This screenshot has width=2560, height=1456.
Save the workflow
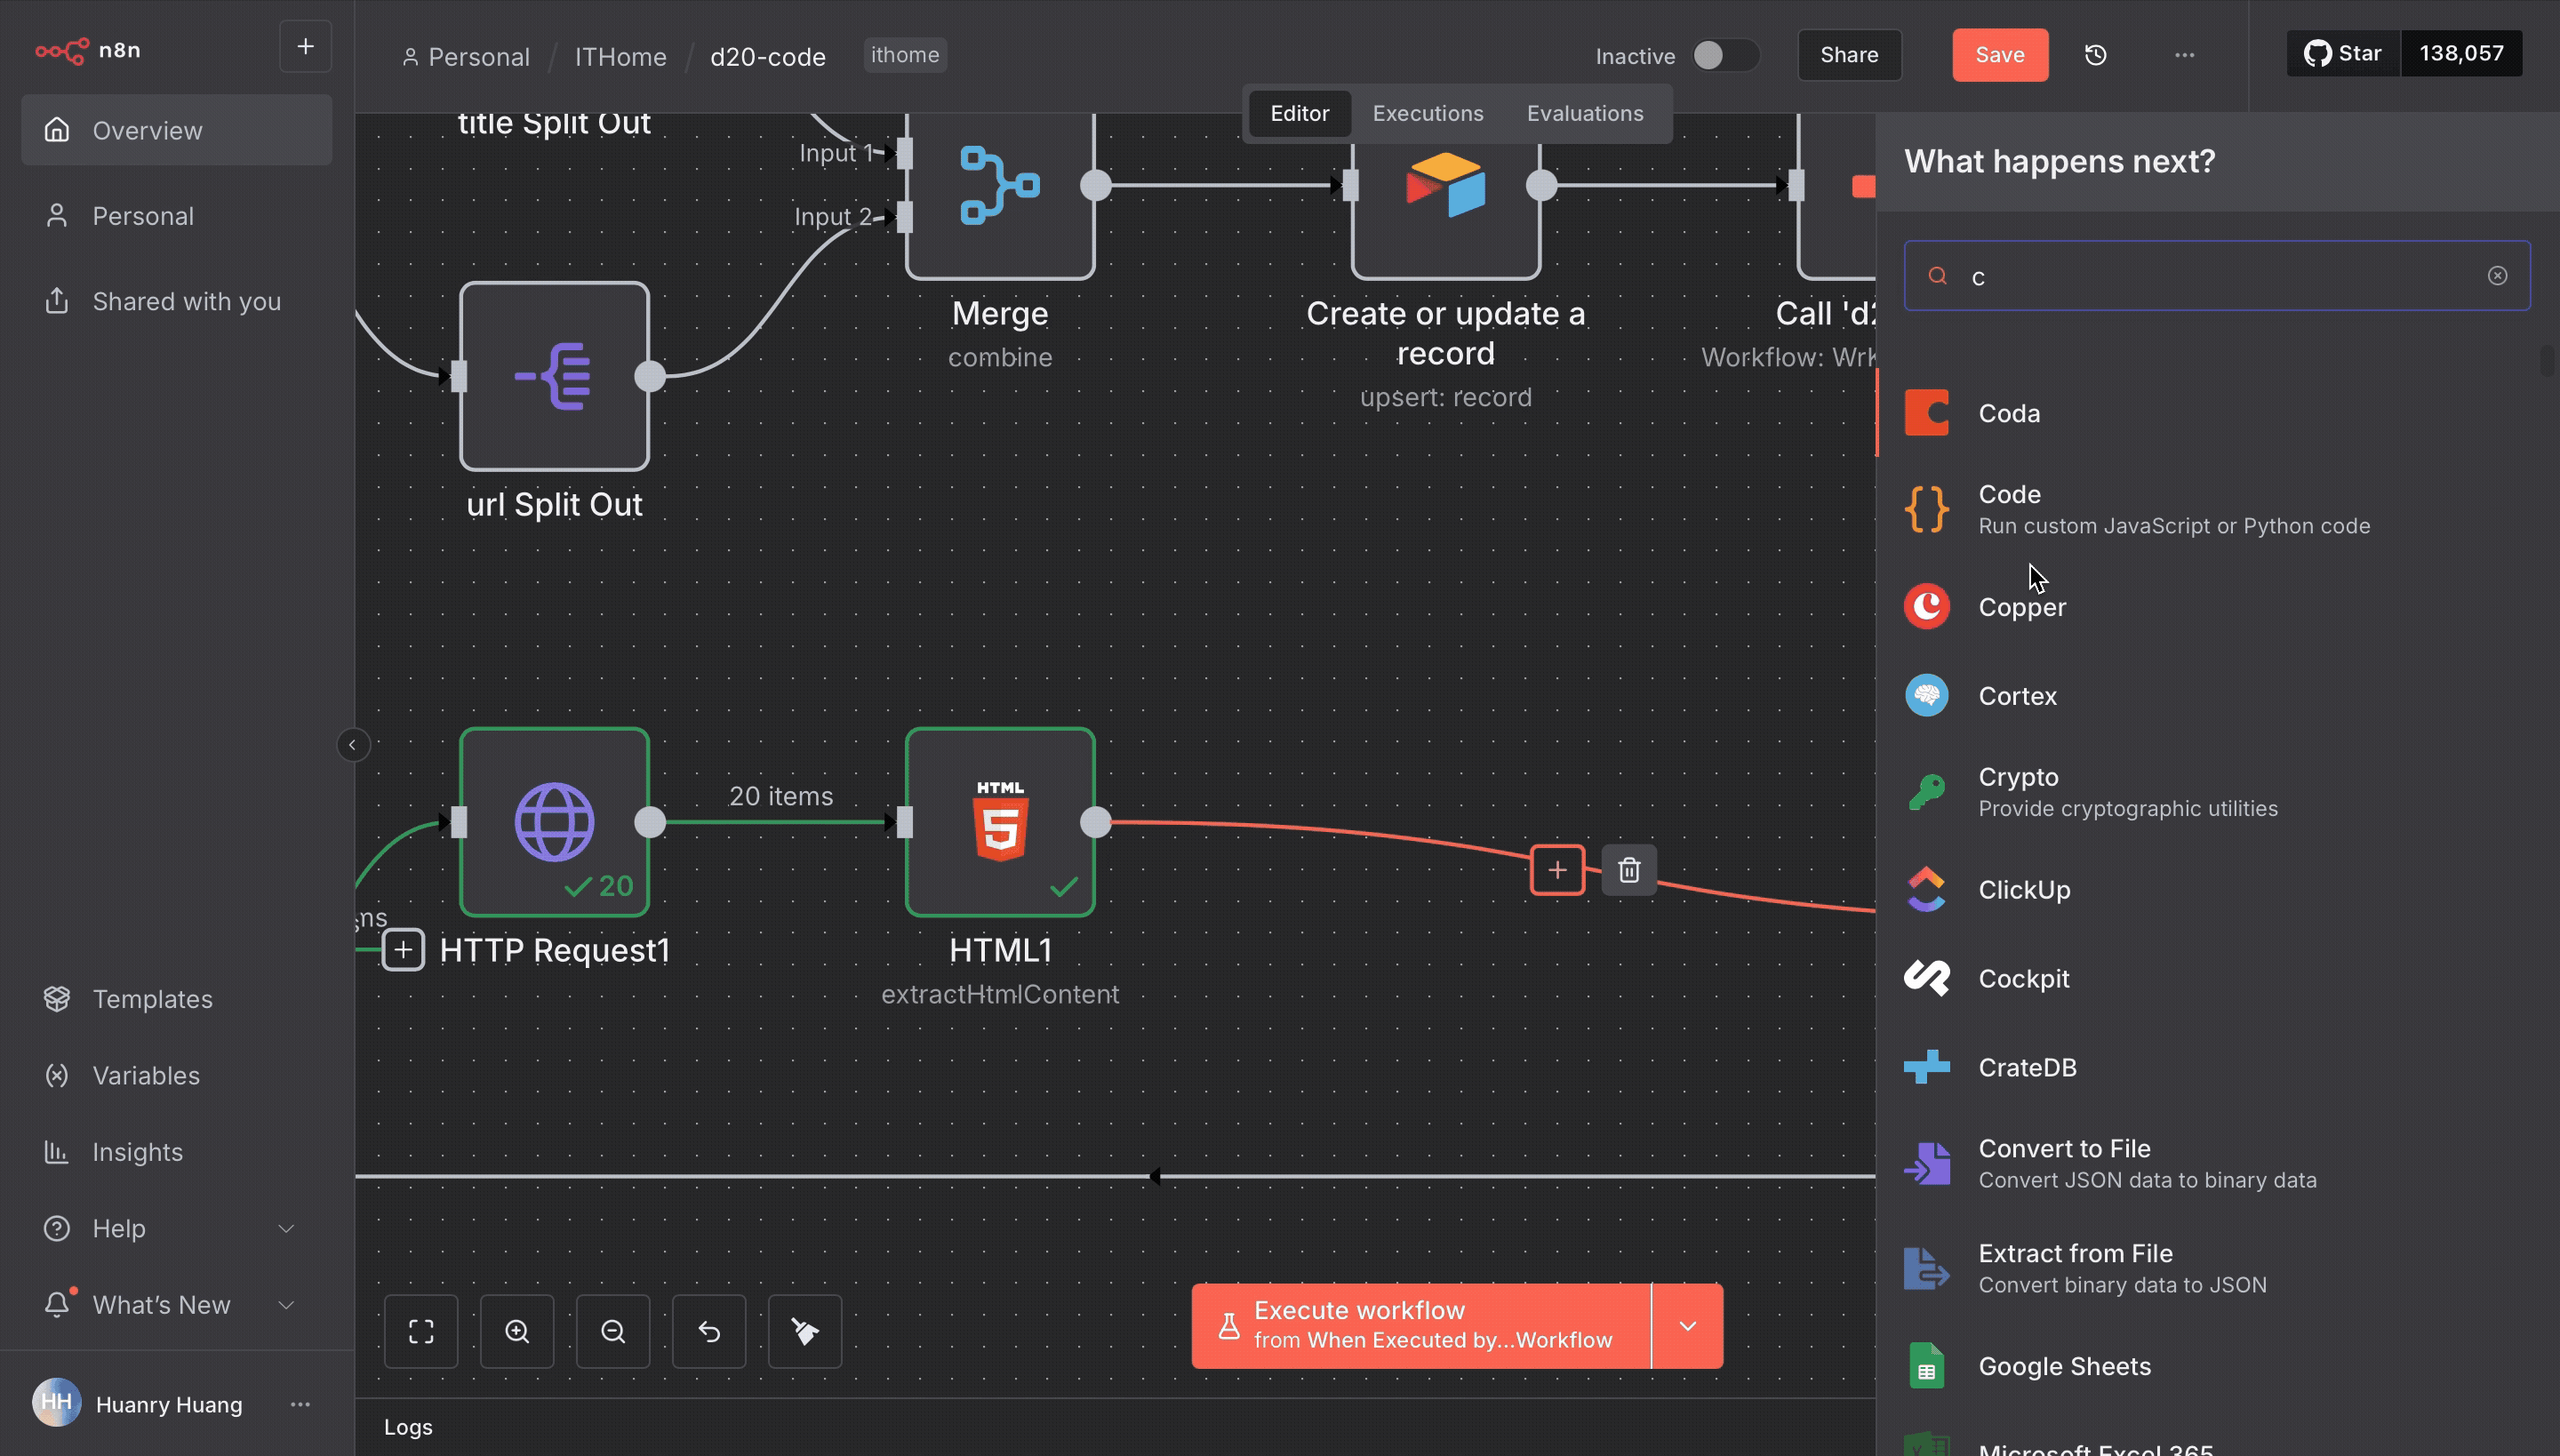pos(2000,55)
